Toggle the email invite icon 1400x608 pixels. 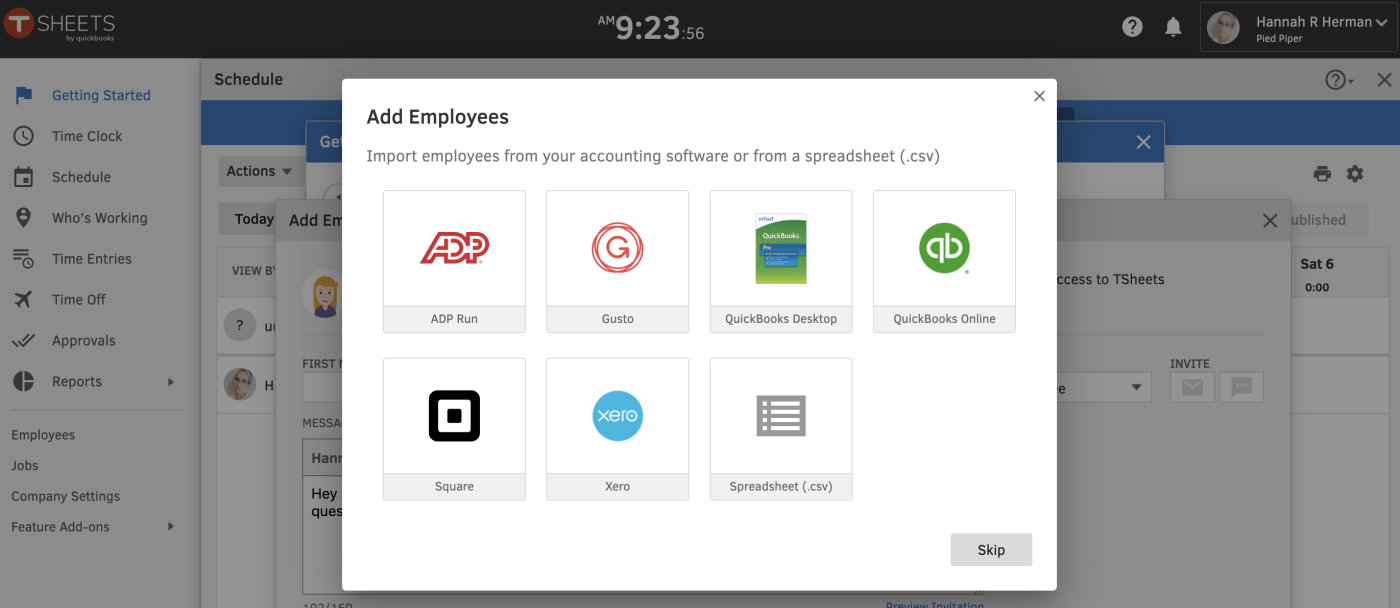tap(1192, 387)
